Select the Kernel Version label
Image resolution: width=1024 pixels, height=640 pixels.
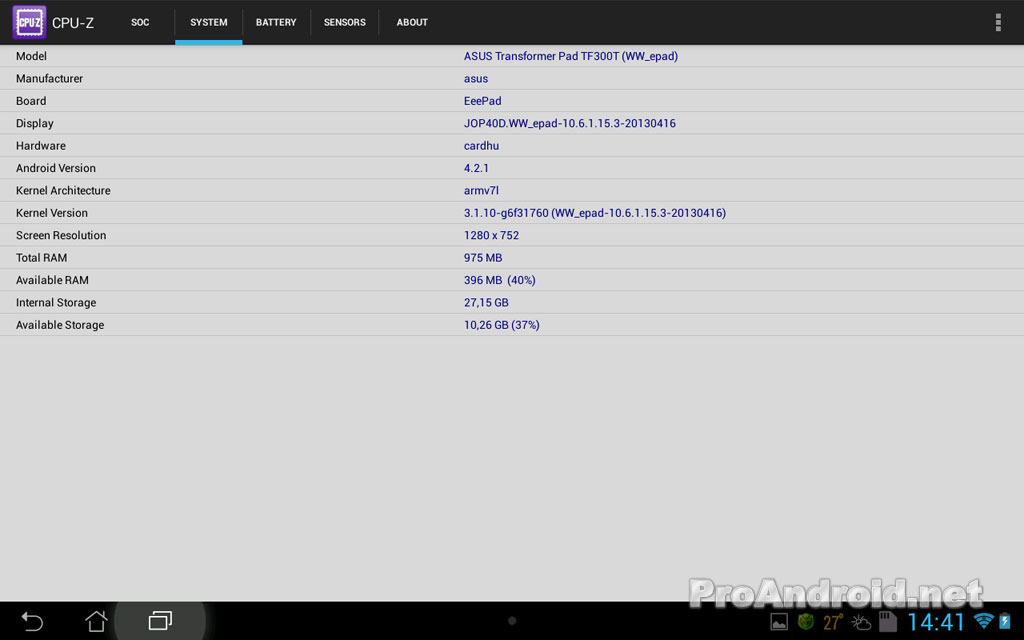(x=52, y=213)
